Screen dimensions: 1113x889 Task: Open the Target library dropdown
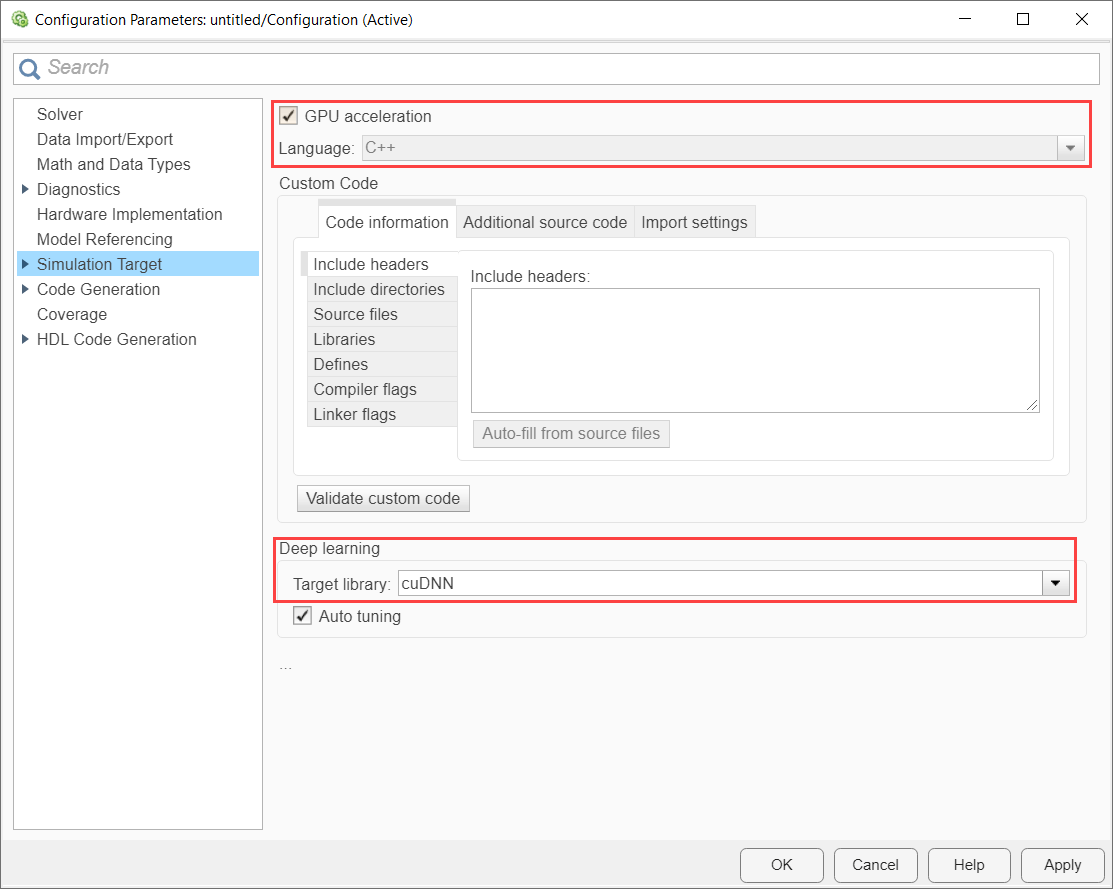[x=1056, y=583]
